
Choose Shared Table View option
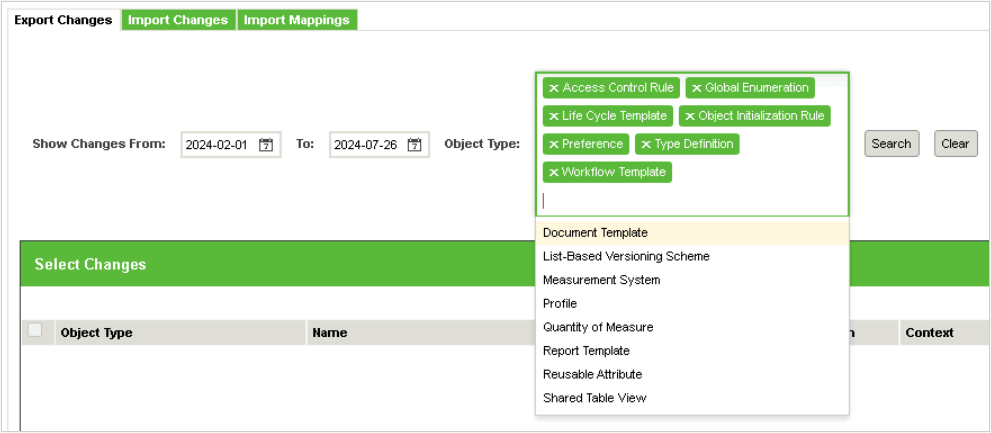692,398
